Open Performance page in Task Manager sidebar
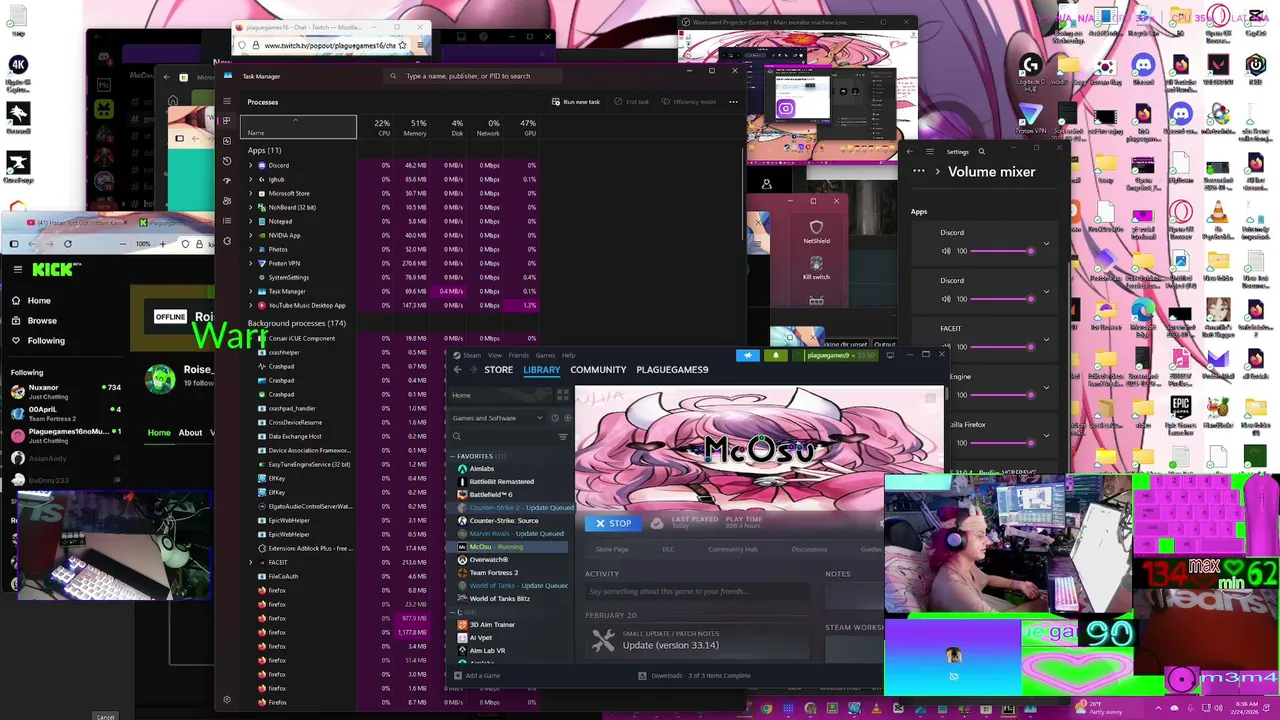 (x=227, y=141)
